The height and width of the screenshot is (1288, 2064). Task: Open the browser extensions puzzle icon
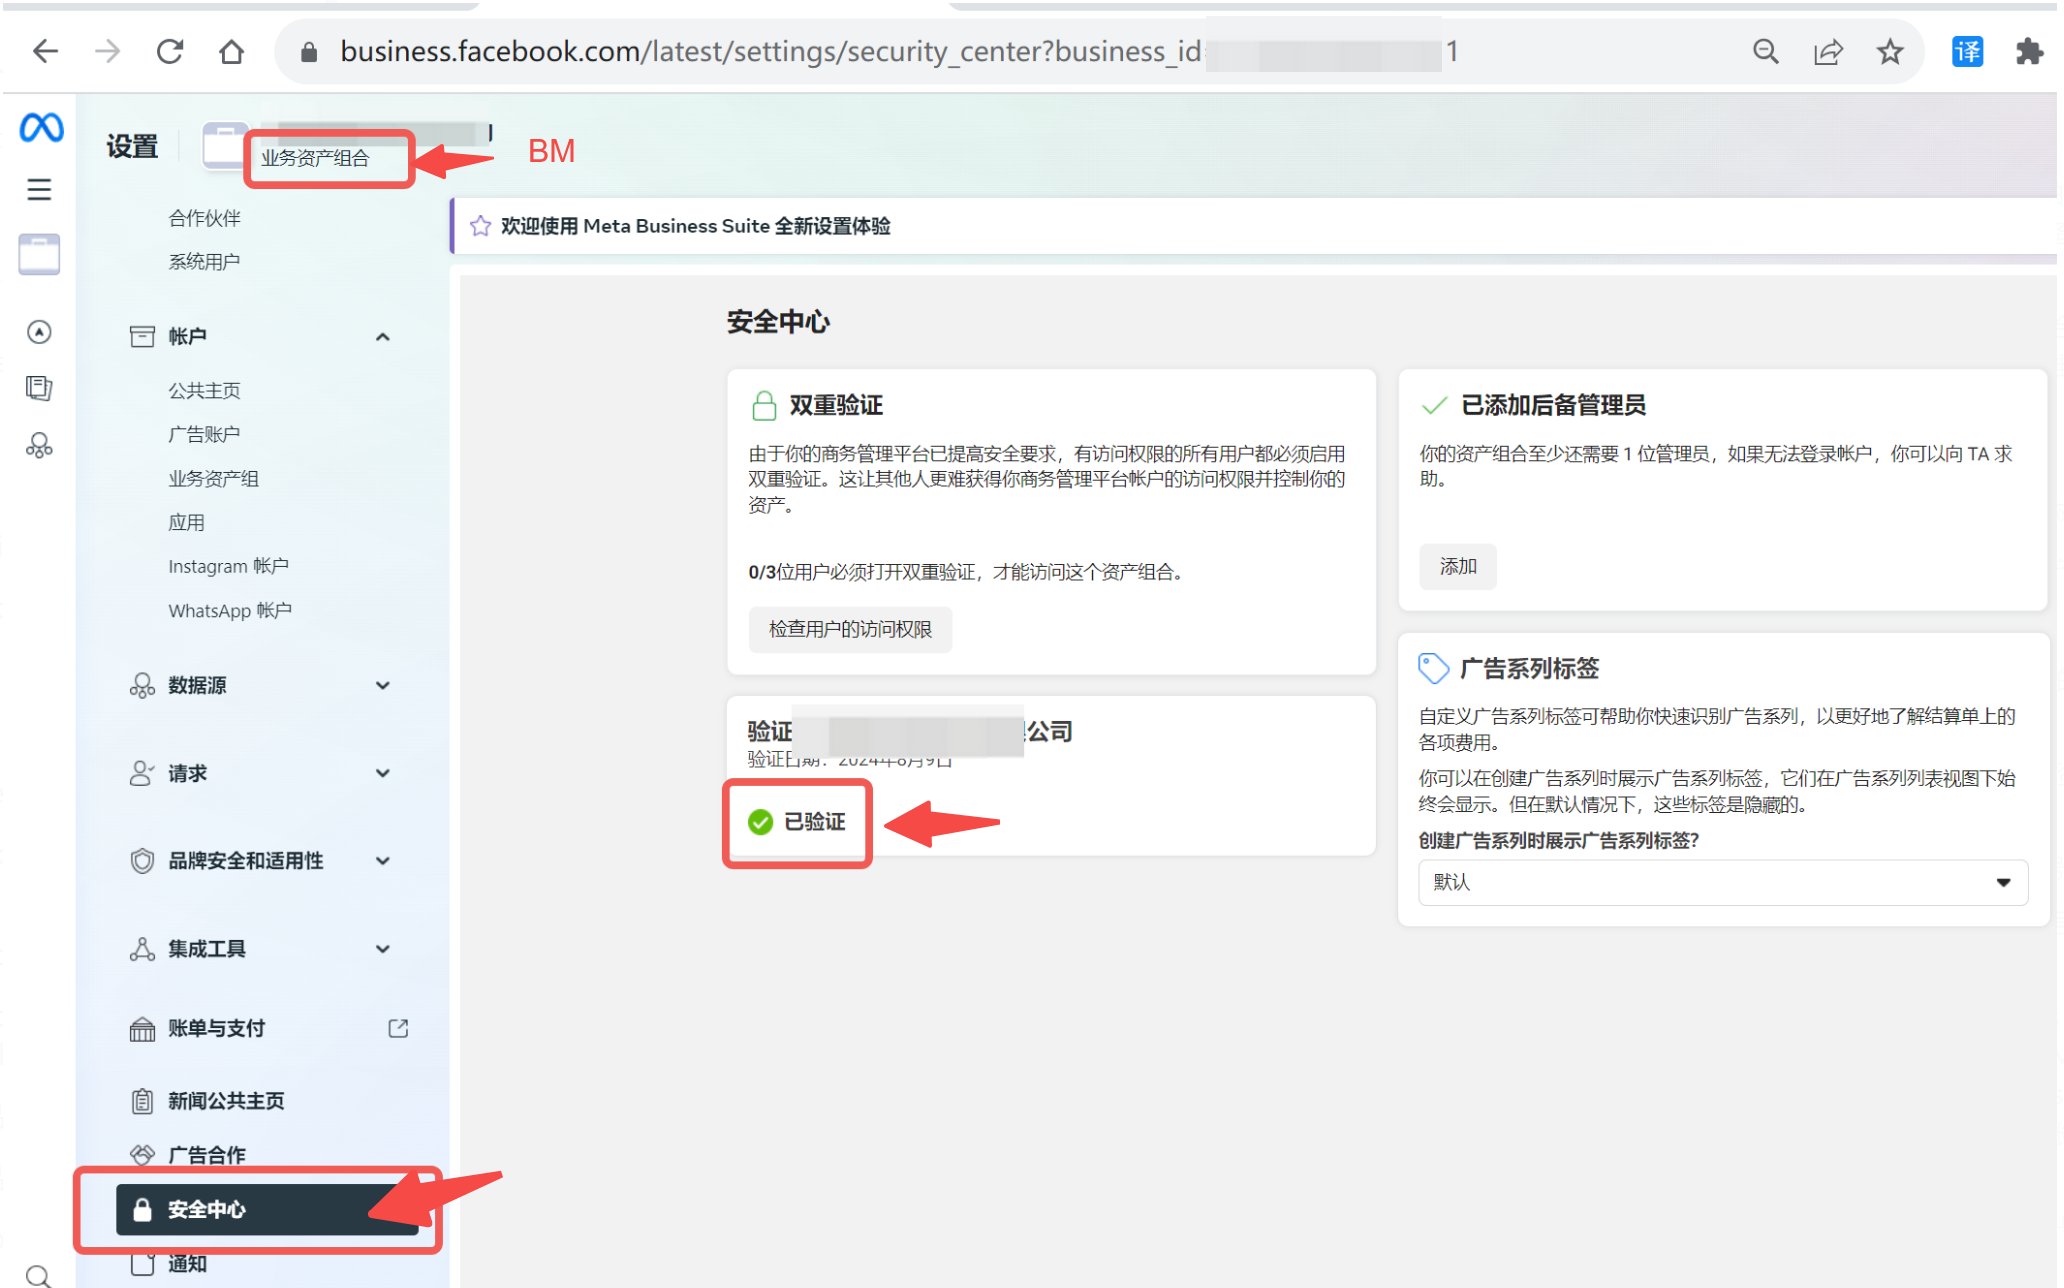click(2029, 51)
